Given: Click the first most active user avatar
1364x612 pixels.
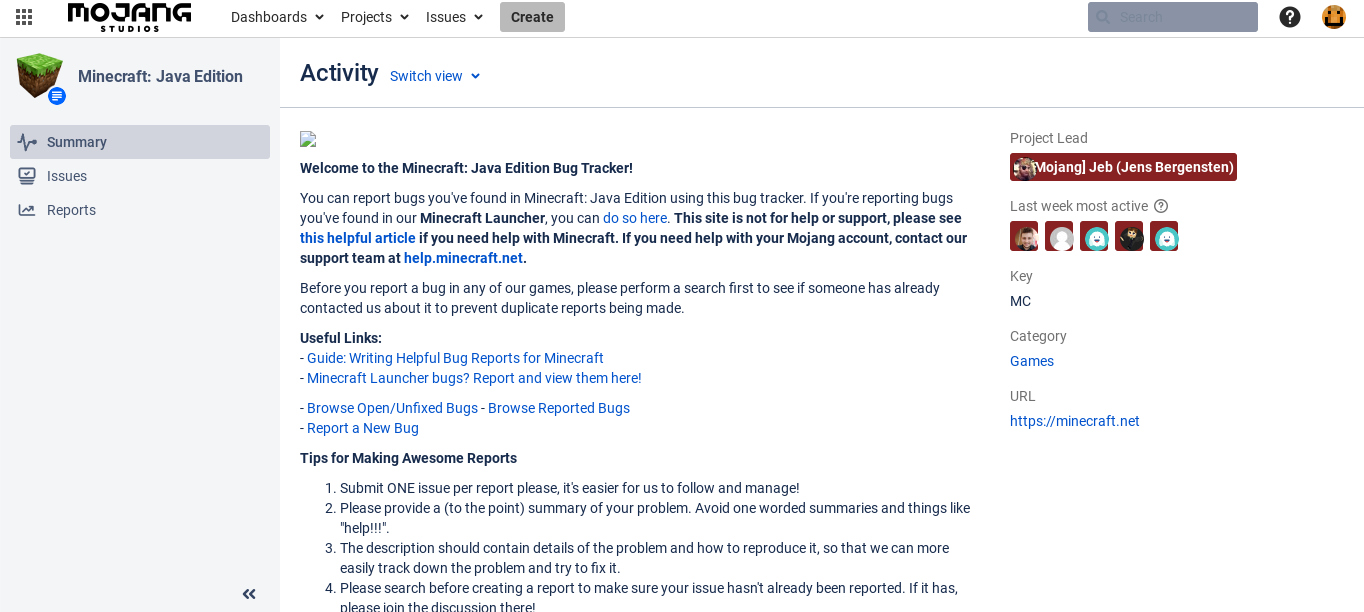Looking at the screenshot, I should 1024,236.
